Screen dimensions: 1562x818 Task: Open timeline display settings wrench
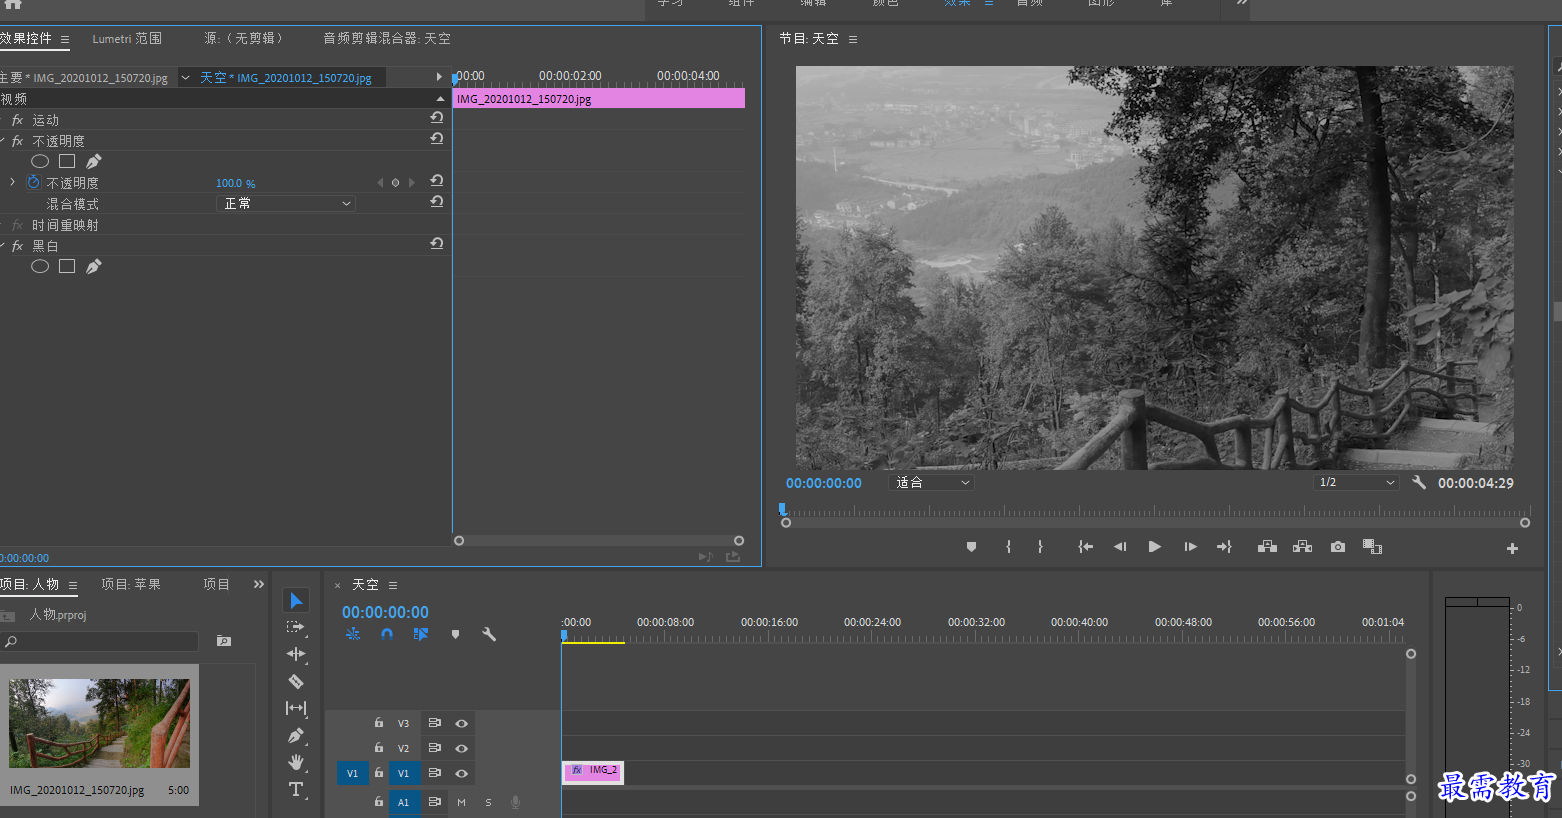489,634
